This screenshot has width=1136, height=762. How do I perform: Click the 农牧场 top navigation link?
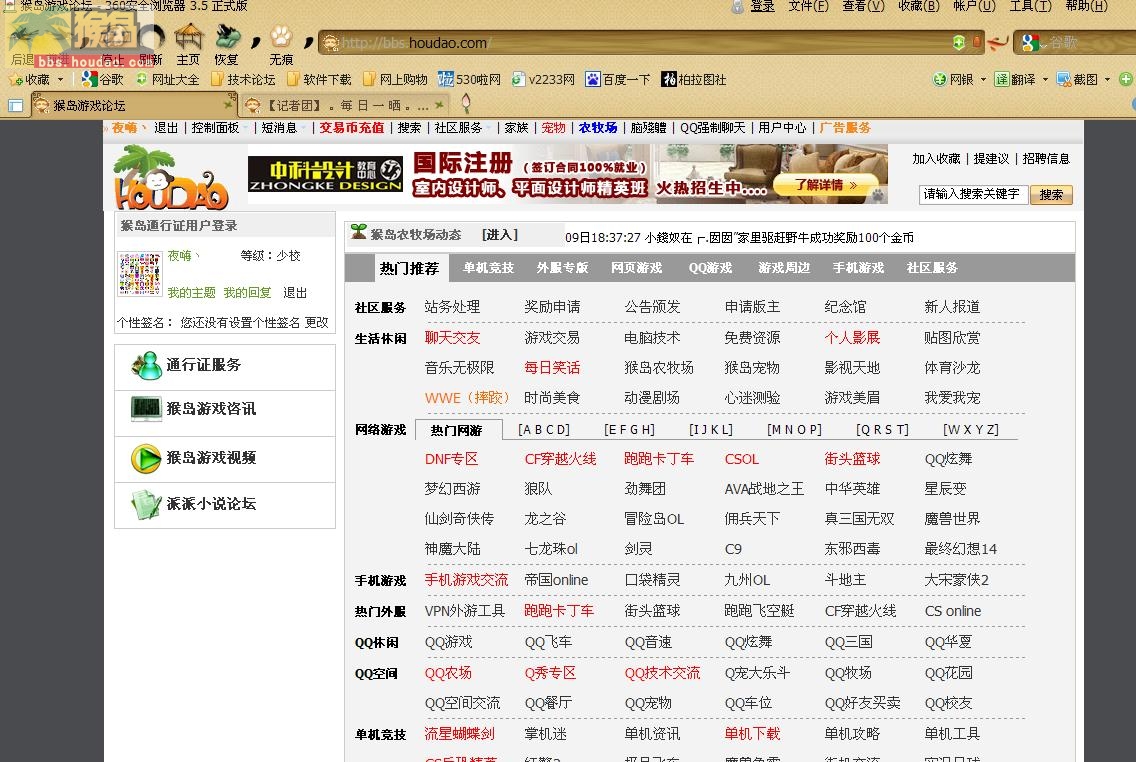598,127
